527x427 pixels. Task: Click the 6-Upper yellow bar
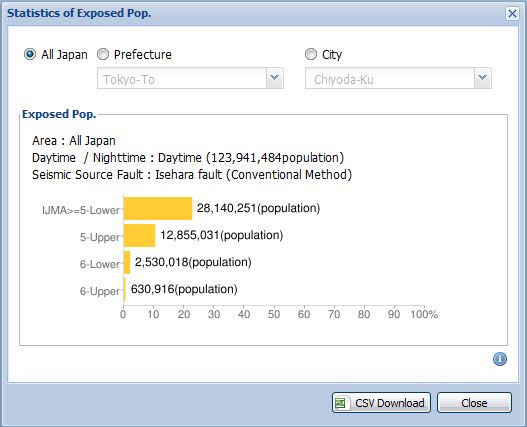coord(125,289)
